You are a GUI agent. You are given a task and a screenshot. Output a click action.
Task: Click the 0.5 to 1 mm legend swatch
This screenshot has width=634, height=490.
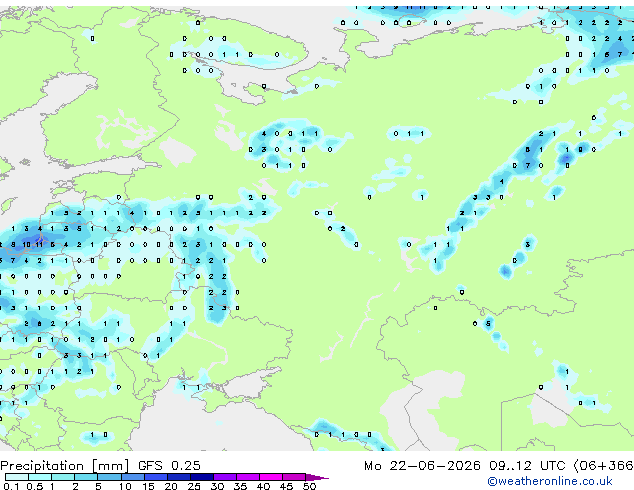coord(40,477)
